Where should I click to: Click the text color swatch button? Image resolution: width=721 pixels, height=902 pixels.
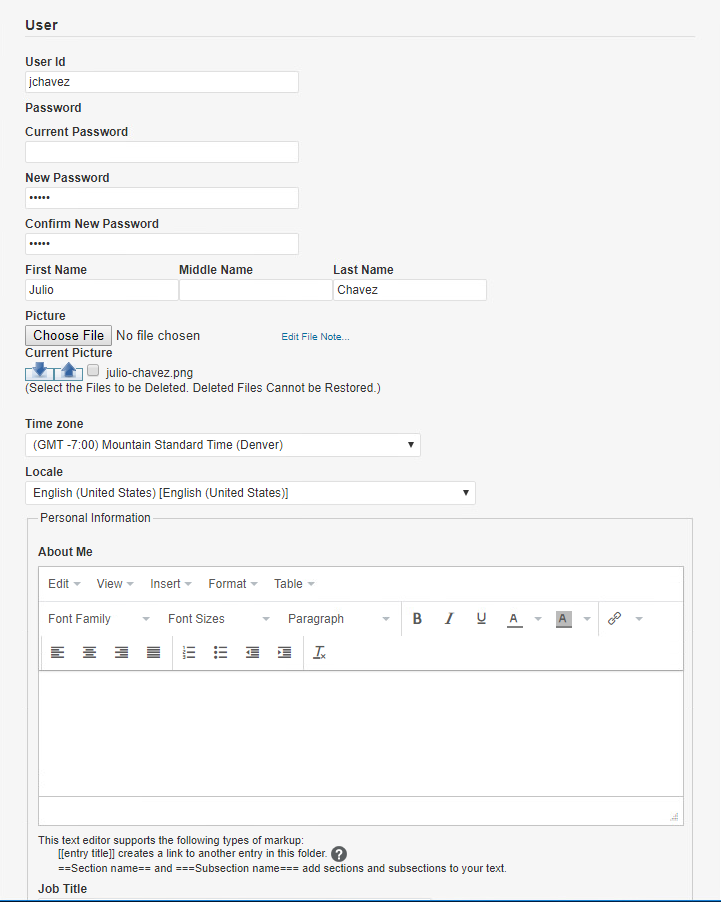tap(514, 619)
